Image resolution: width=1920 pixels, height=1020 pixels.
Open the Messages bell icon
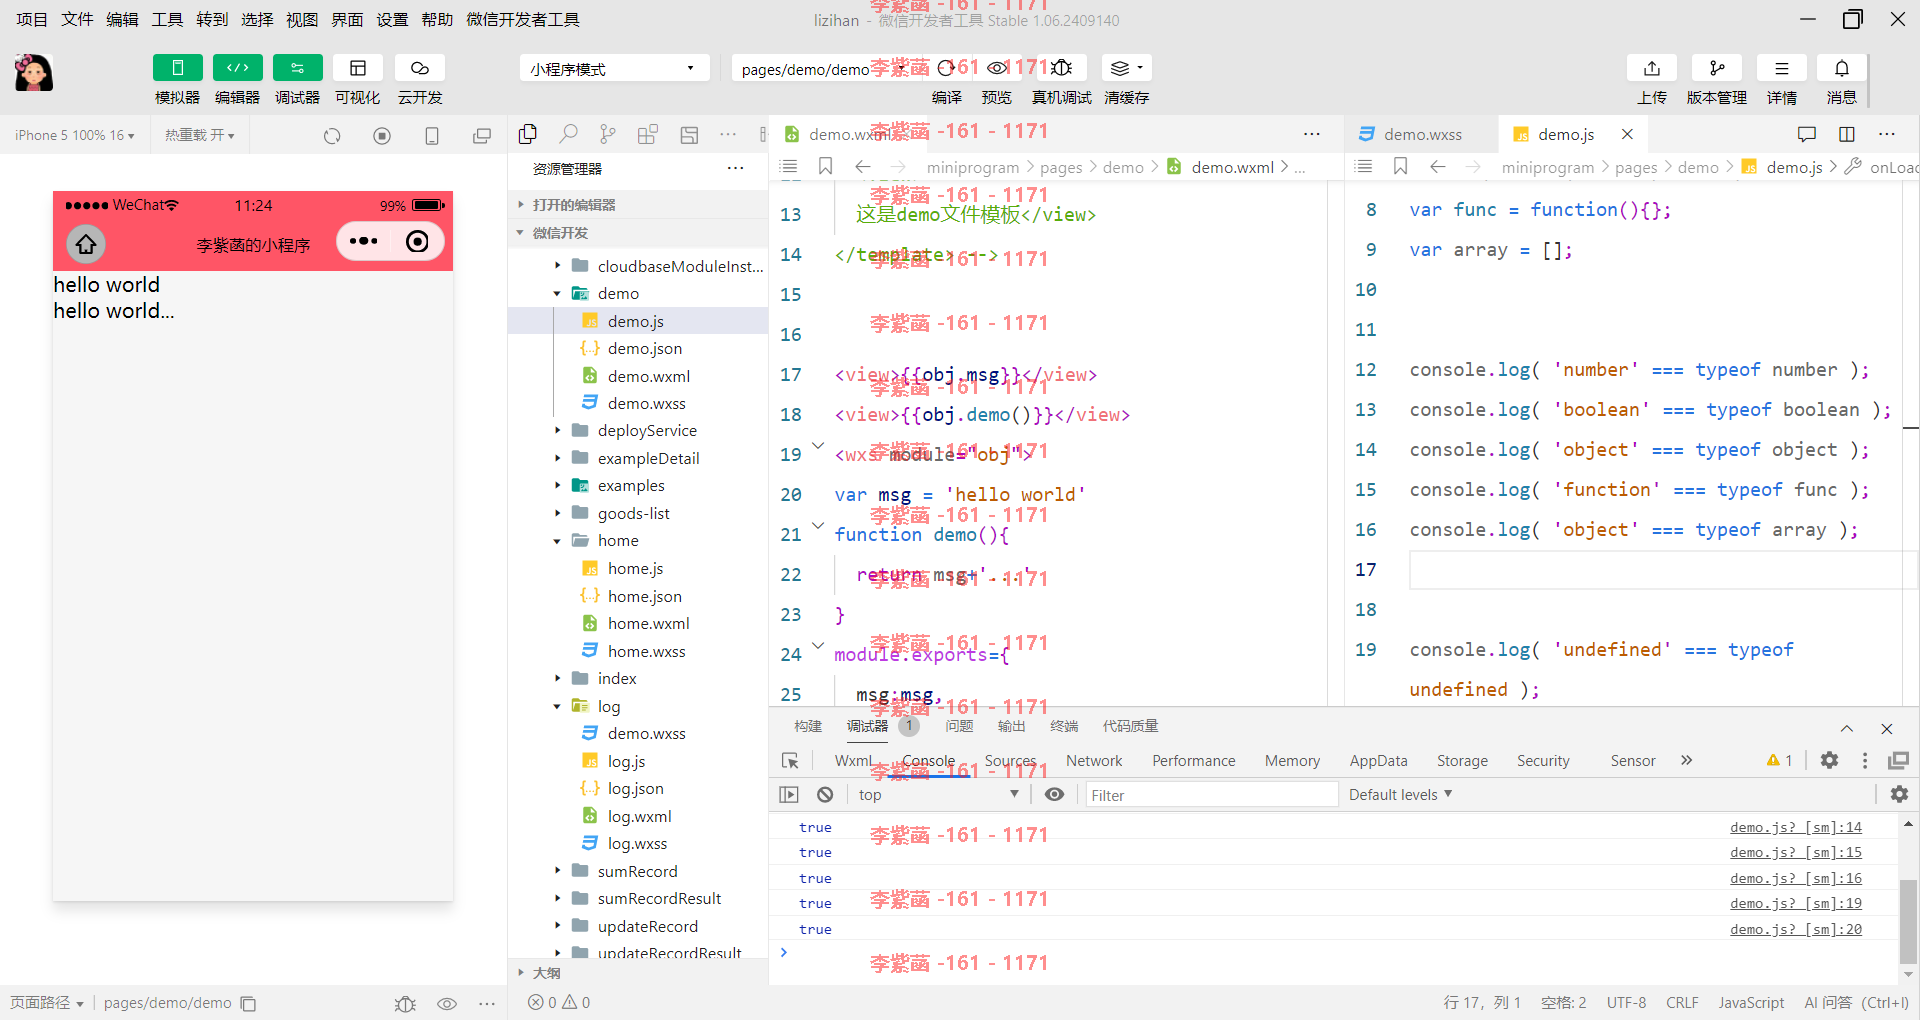pos(1842,68)
